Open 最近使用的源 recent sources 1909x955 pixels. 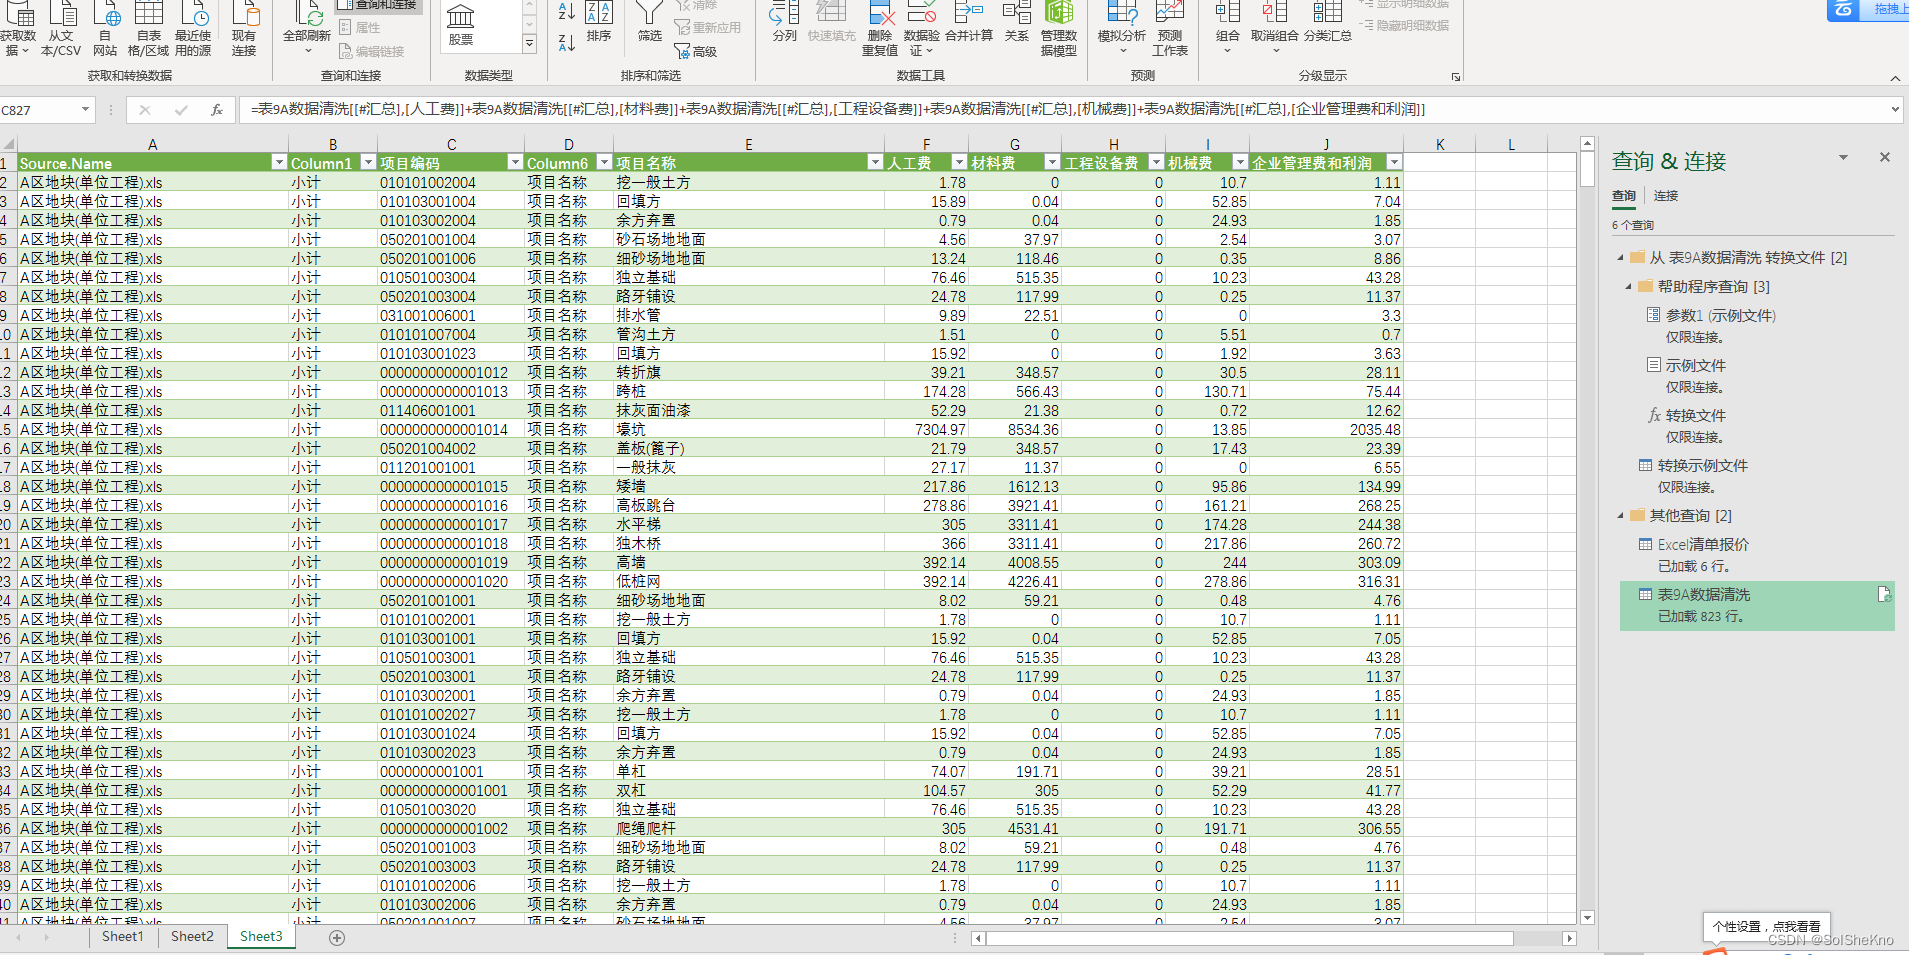[x=193, y=29]
